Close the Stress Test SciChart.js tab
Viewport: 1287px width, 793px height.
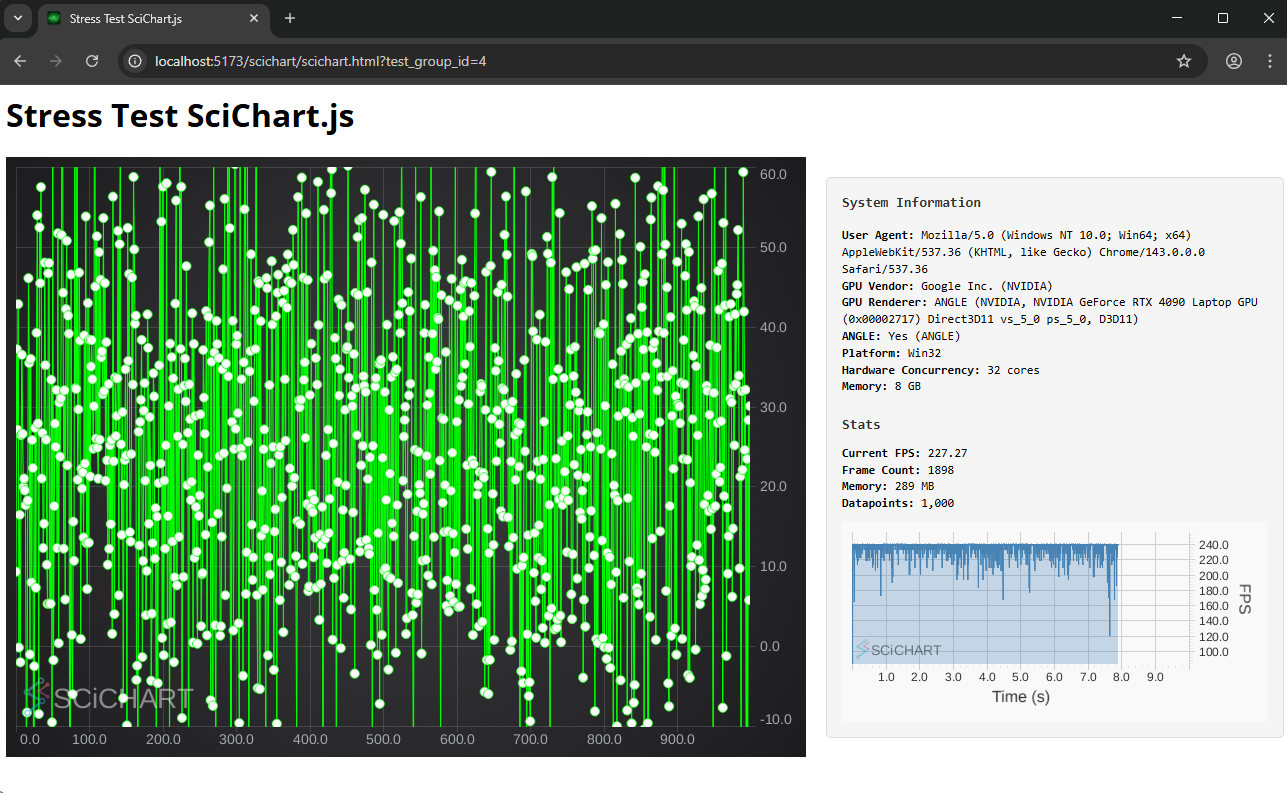(254, 18)
